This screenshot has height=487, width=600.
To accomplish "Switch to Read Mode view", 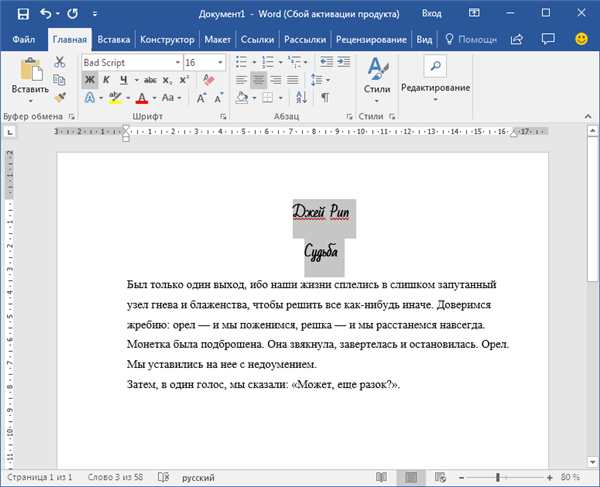I will (381, 477).
